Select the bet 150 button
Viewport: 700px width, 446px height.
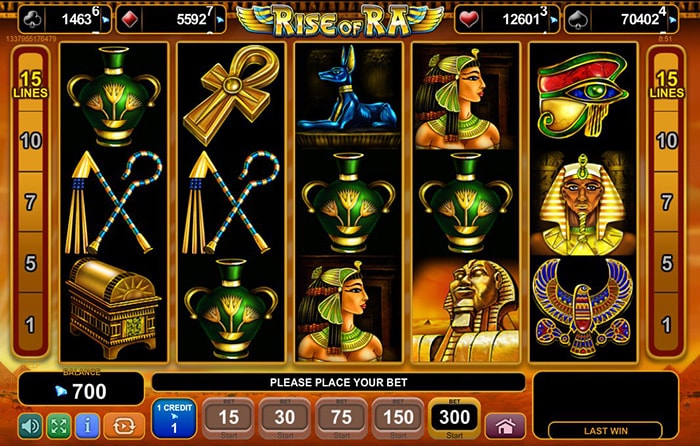[398, 418]
